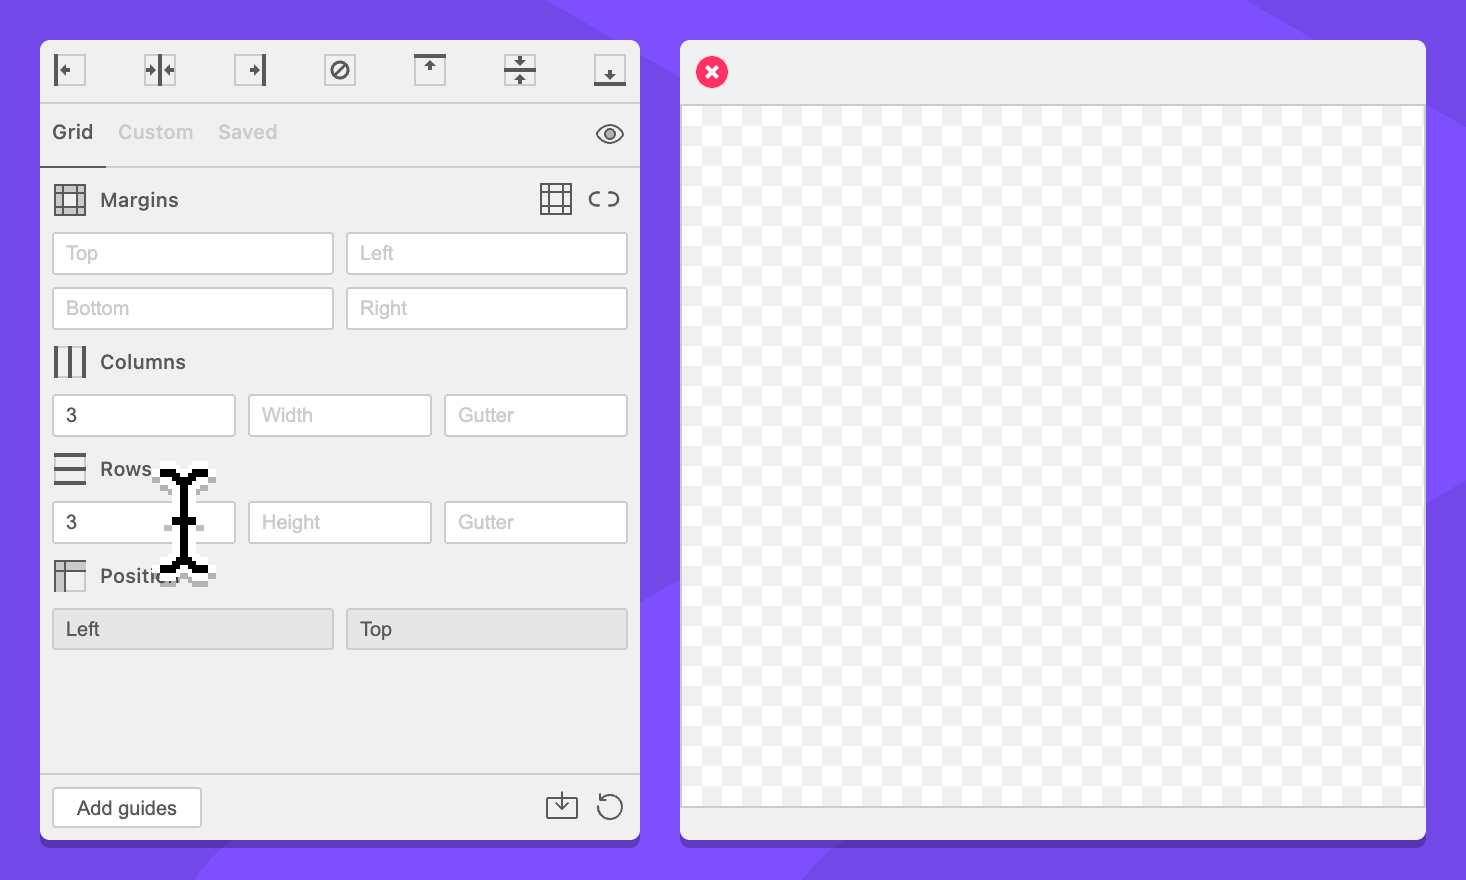
Task: Reset the form with the circular arrow
Action: click(609, 806)
